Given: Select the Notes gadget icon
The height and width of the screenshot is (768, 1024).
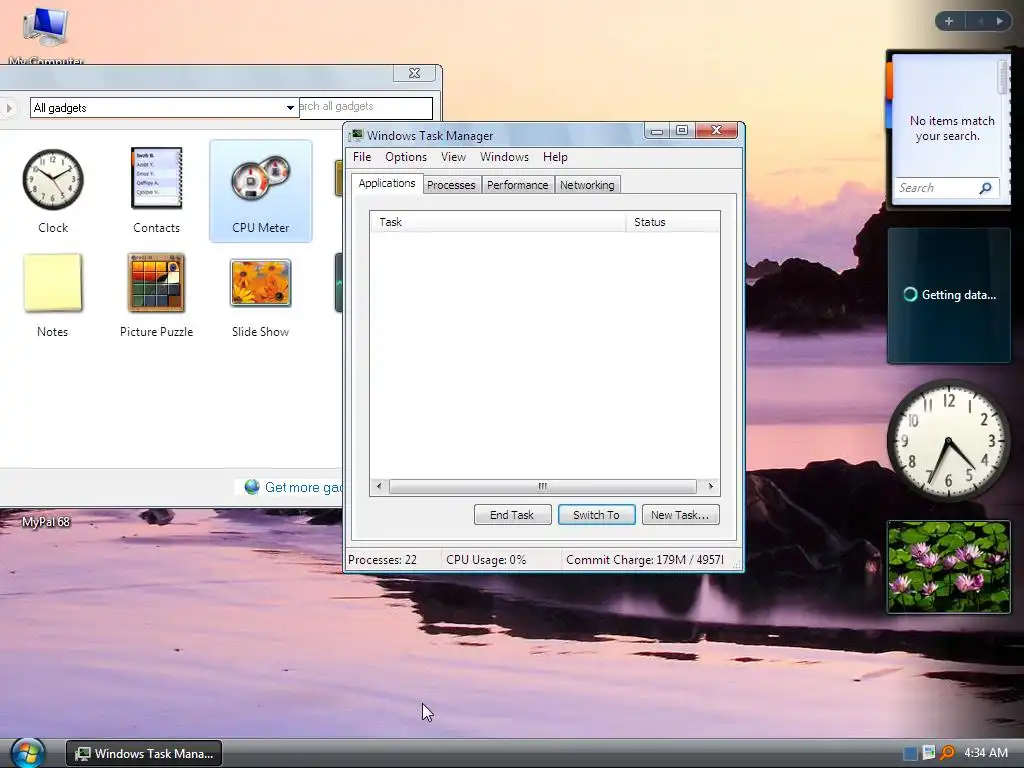Looking at the screenshot, I should coord(52,283).
